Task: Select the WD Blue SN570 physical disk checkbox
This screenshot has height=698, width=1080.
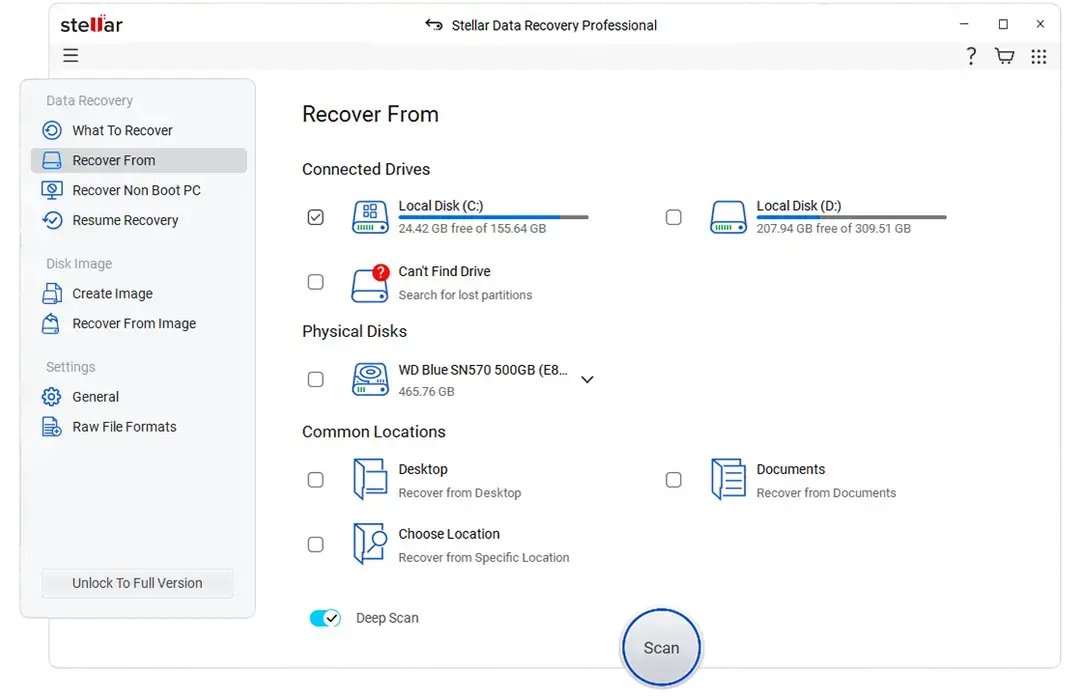Action: pyautogui.click(x=316, y=380)
